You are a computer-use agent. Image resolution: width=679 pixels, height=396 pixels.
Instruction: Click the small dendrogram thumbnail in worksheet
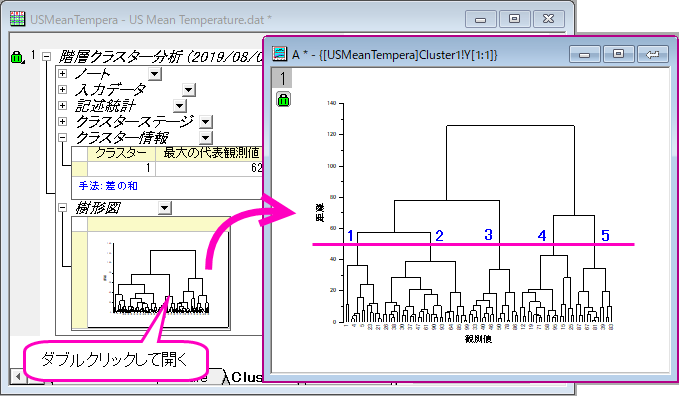(x=158, y=279)
